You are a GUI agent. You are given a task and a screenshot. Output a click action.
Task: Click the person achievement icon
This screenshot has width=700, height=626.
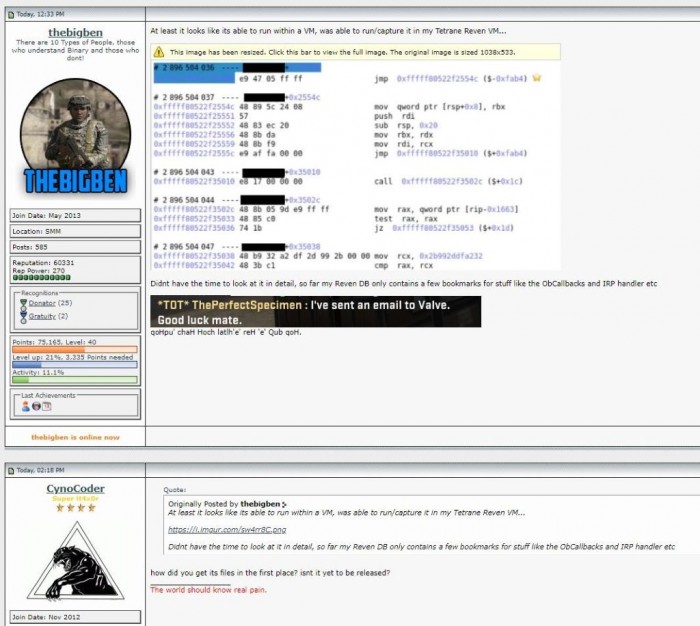coord(25,406)
